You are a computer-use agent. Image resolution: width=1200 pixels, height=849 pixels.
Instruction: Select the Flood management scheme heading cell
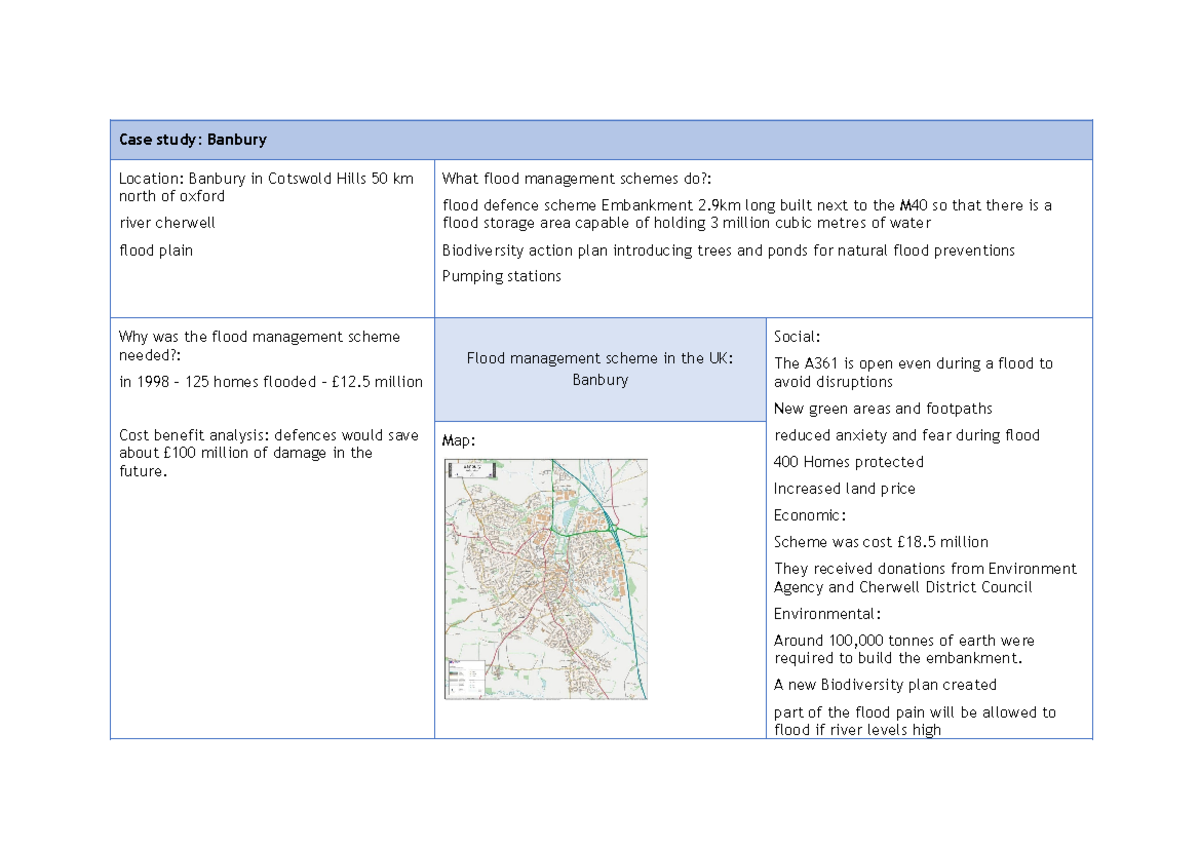[600, 368]
